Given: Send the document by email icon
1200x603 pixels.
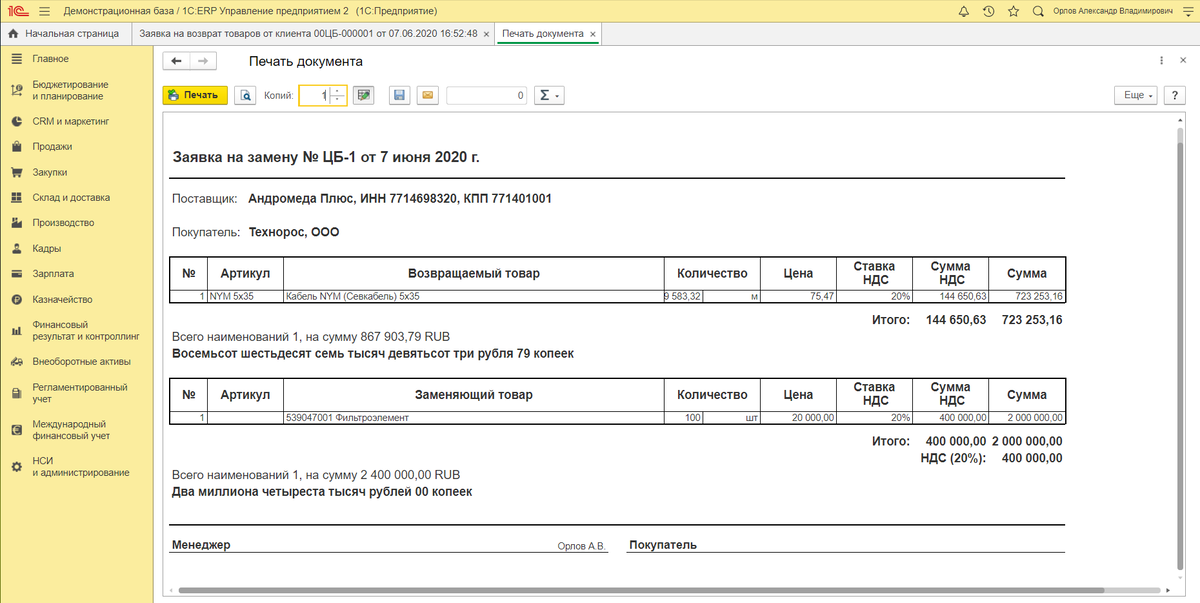Looking at the screenshot, I should click(427, 95).
